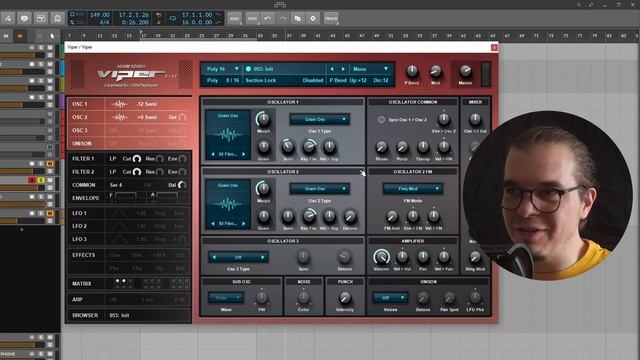Click the undo arrow in the top toolbar
Image resolution: width=640 pixels, height=360 pixels.
pyautogui.click(x=267, y=18)
